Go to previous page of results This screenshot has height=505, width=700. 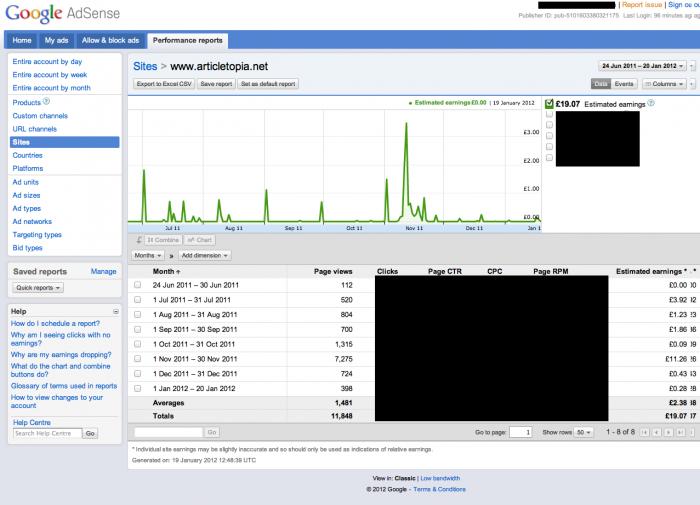[656, 432]
